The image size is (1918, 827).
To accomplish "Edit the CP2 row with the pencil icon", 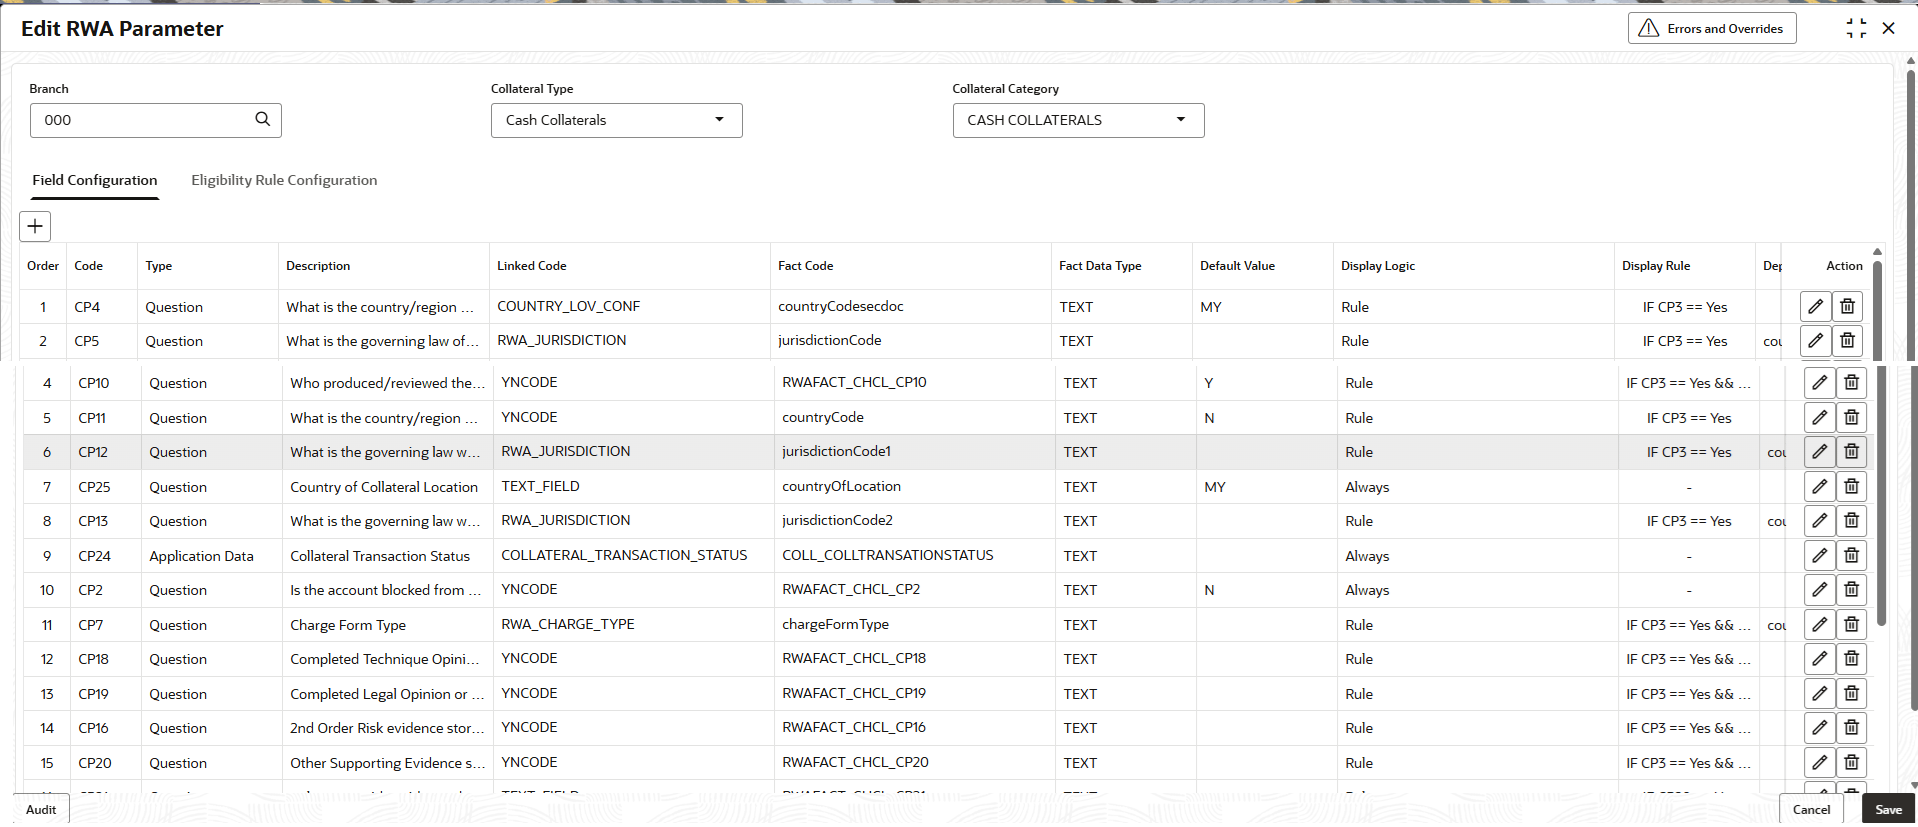I will pyautogui.click(x=1819, y=590).
